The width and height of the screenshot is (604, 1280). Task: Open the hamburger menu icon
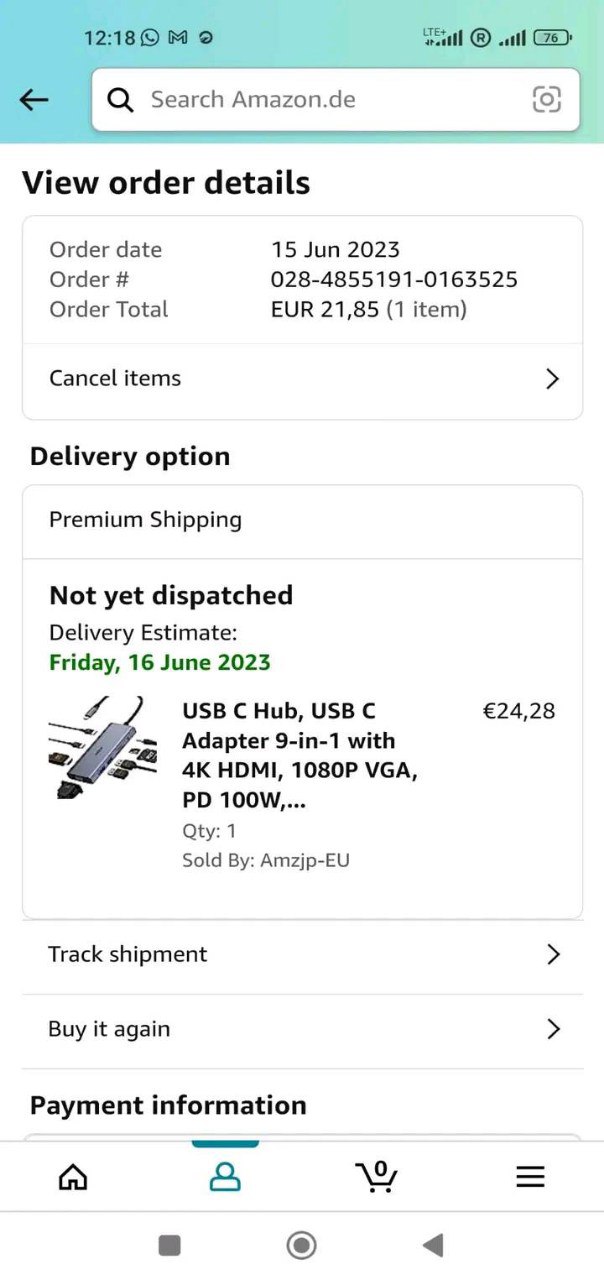point(530,1177)
